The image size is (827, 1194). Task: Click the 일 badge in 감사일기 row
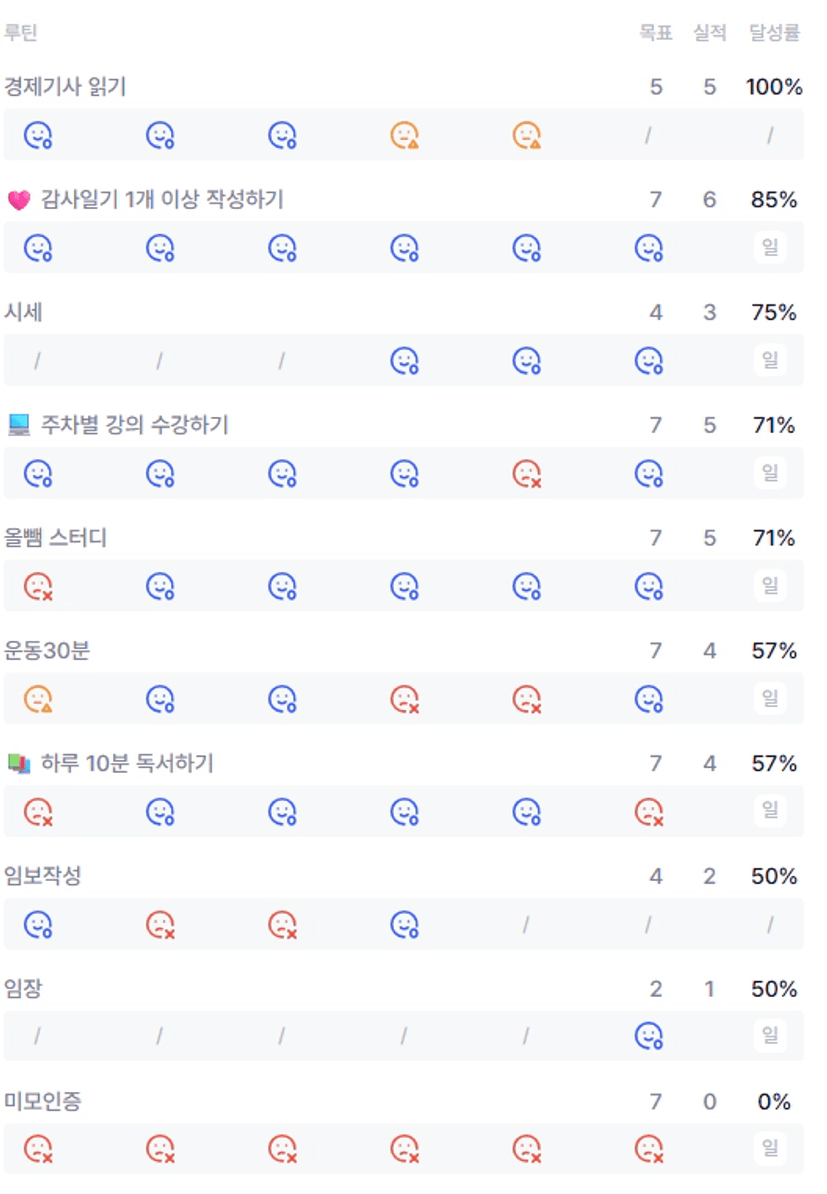770,247
